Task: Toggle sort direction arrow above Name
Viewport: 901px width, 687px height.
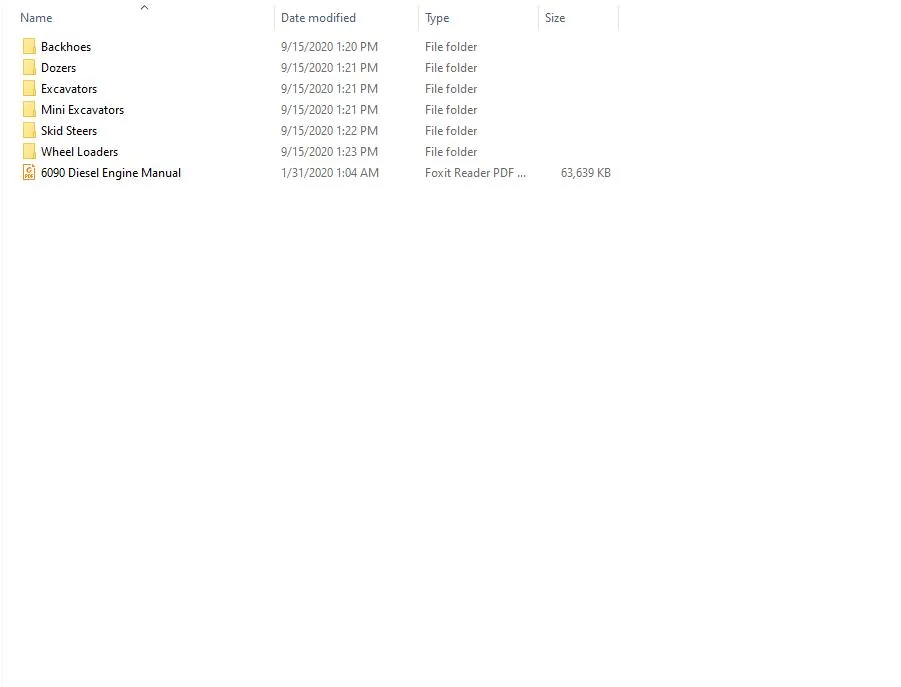Action: pyautogui.click(x=144, y=7)
